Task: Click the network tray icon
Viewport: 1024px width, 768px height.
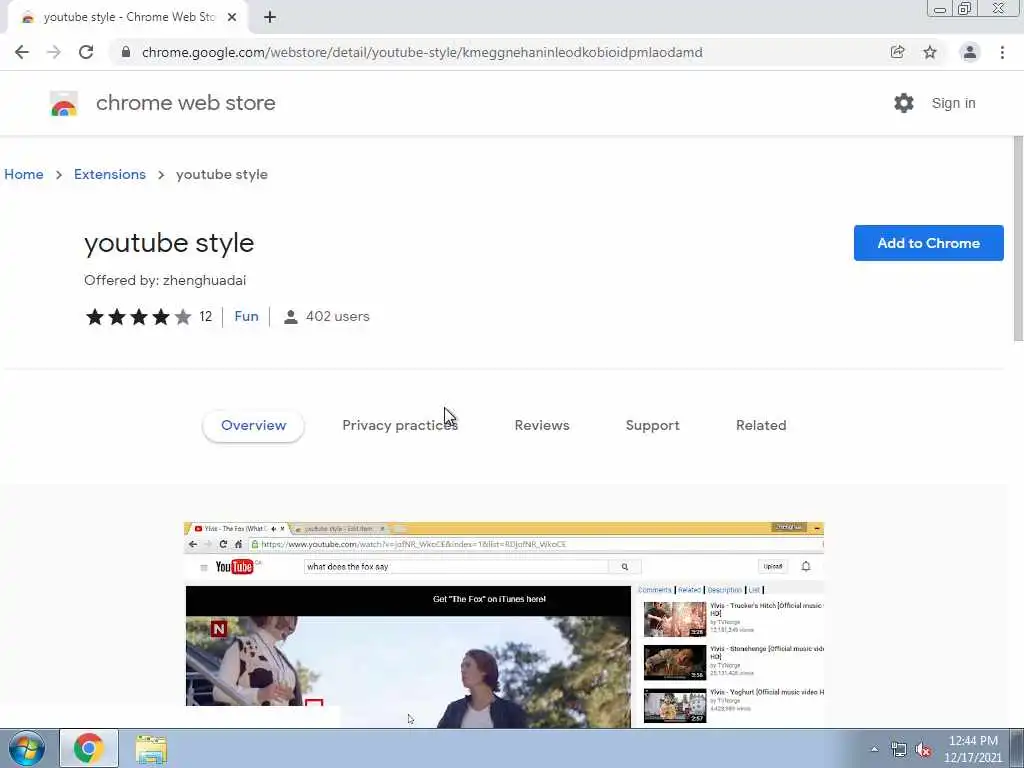Action: 899,750
